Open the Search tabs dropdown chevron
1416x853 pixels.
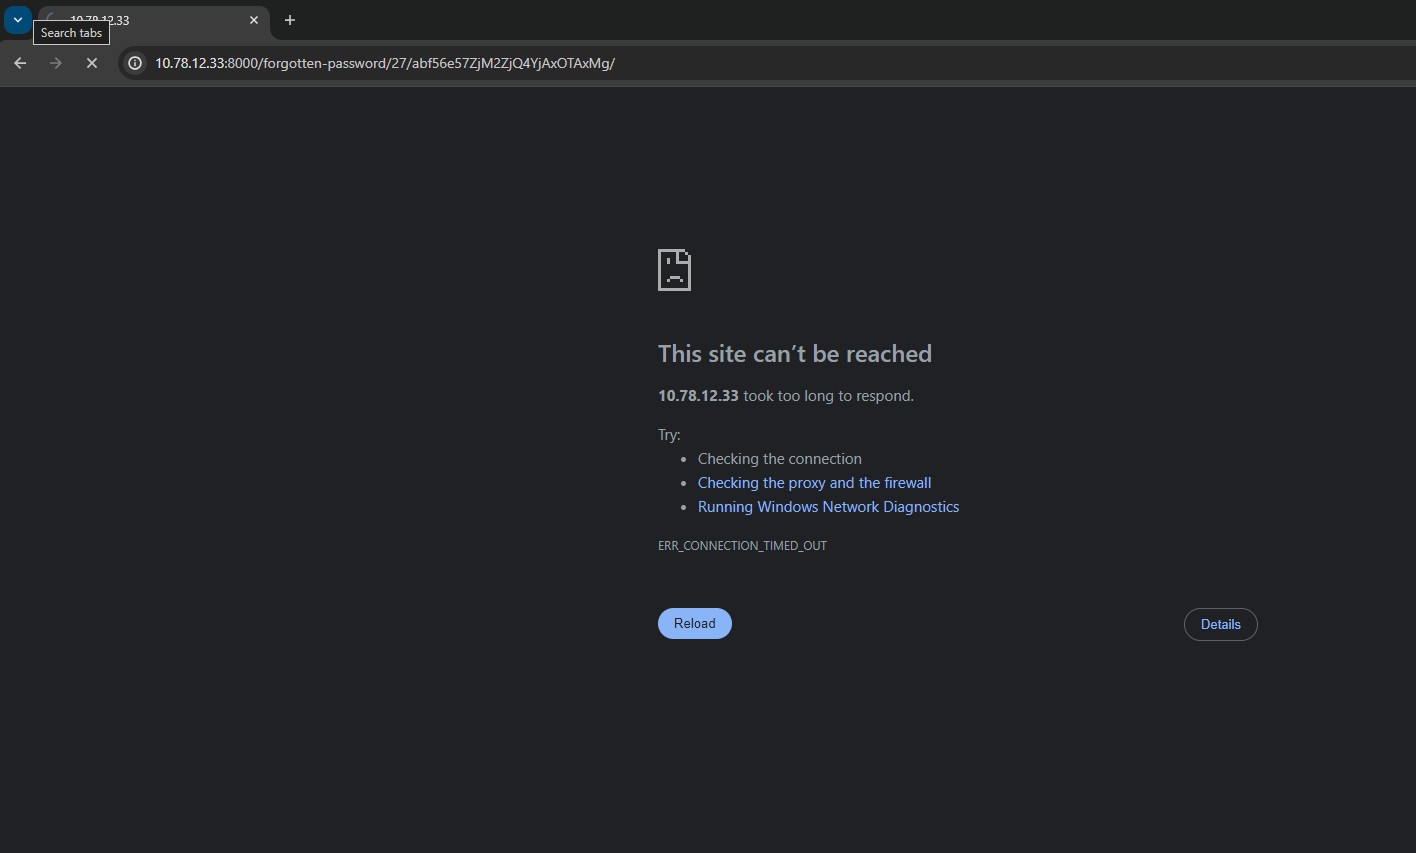coord(18,20)
